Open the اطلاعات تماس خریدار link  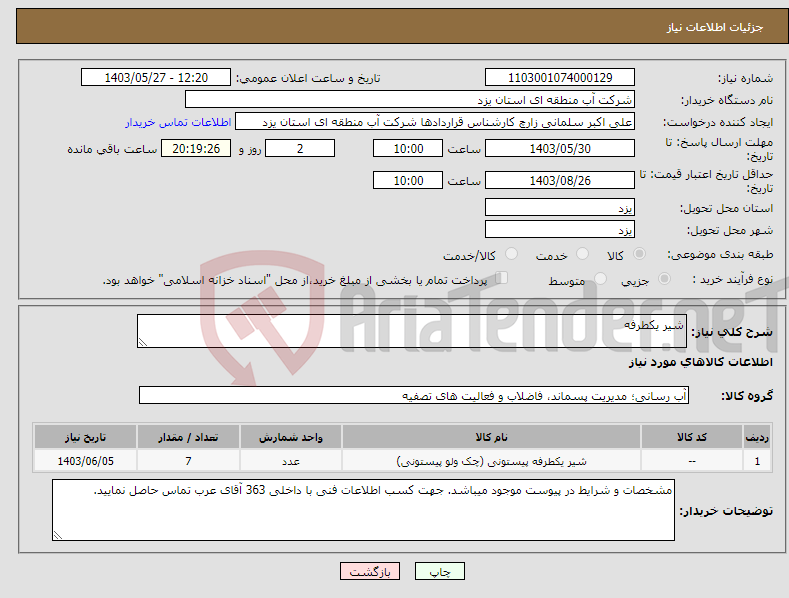pyautogui.click(x=178, y=122)
